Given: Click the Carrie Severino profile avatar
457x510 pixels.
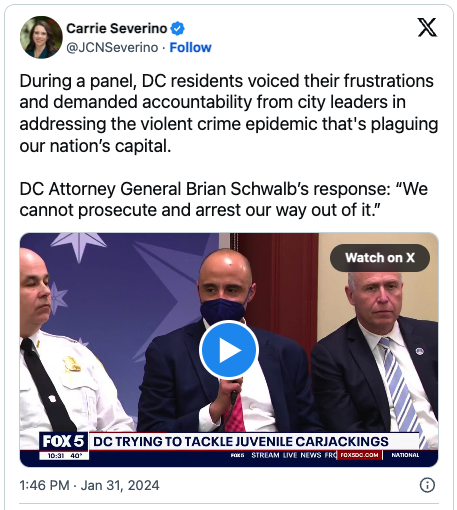Looking at the screenshot, I should [41, 37].
